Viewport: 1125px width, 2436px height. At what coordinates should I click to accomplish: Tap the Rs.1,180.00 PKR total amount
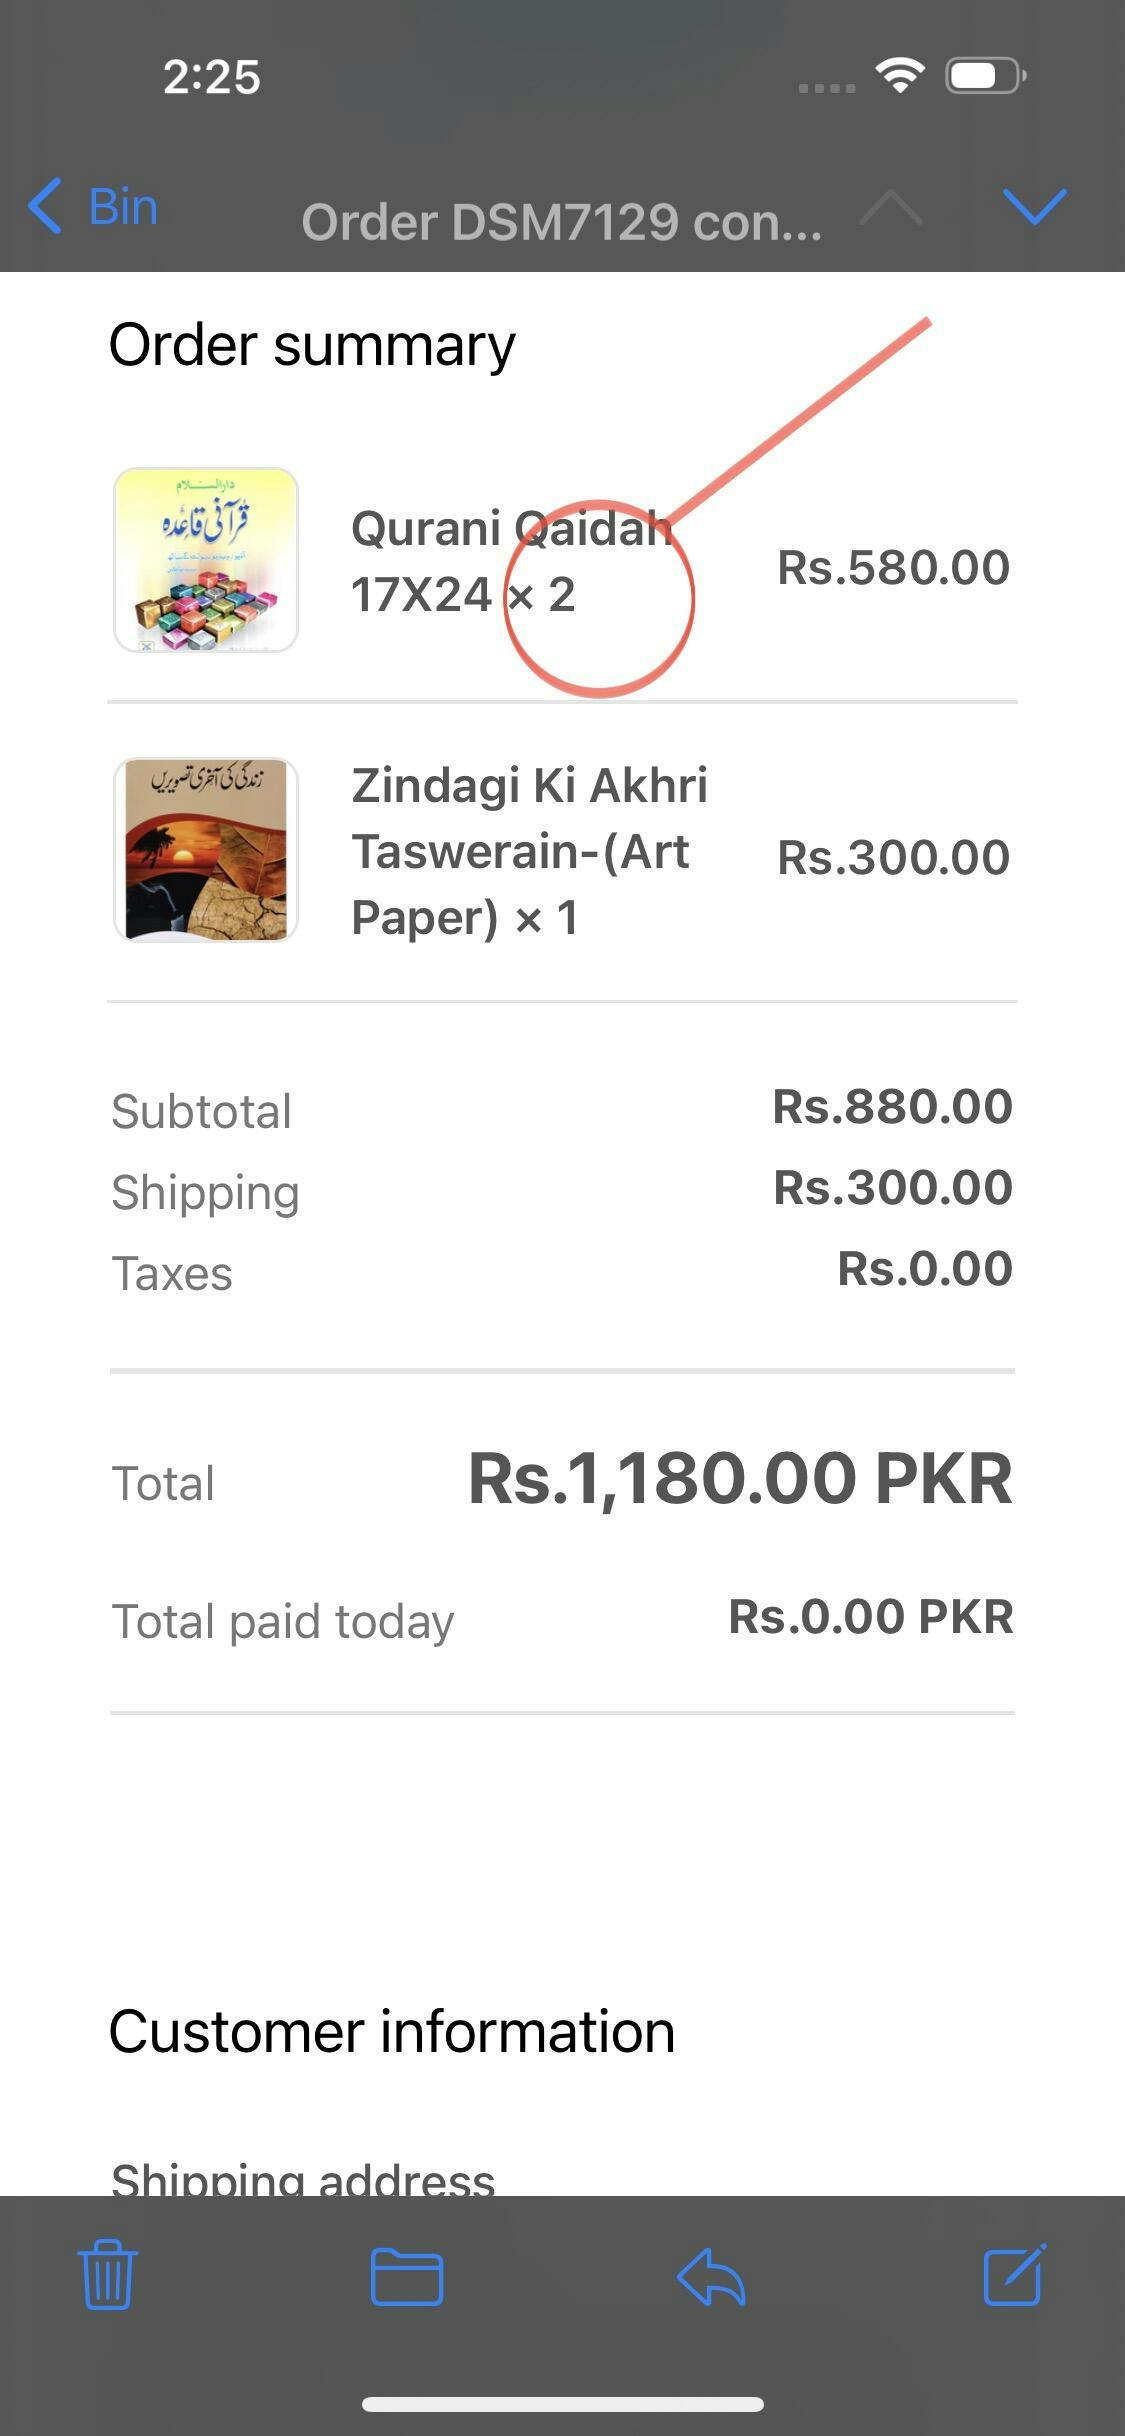pyautogui.click(x=739, y=1478)
